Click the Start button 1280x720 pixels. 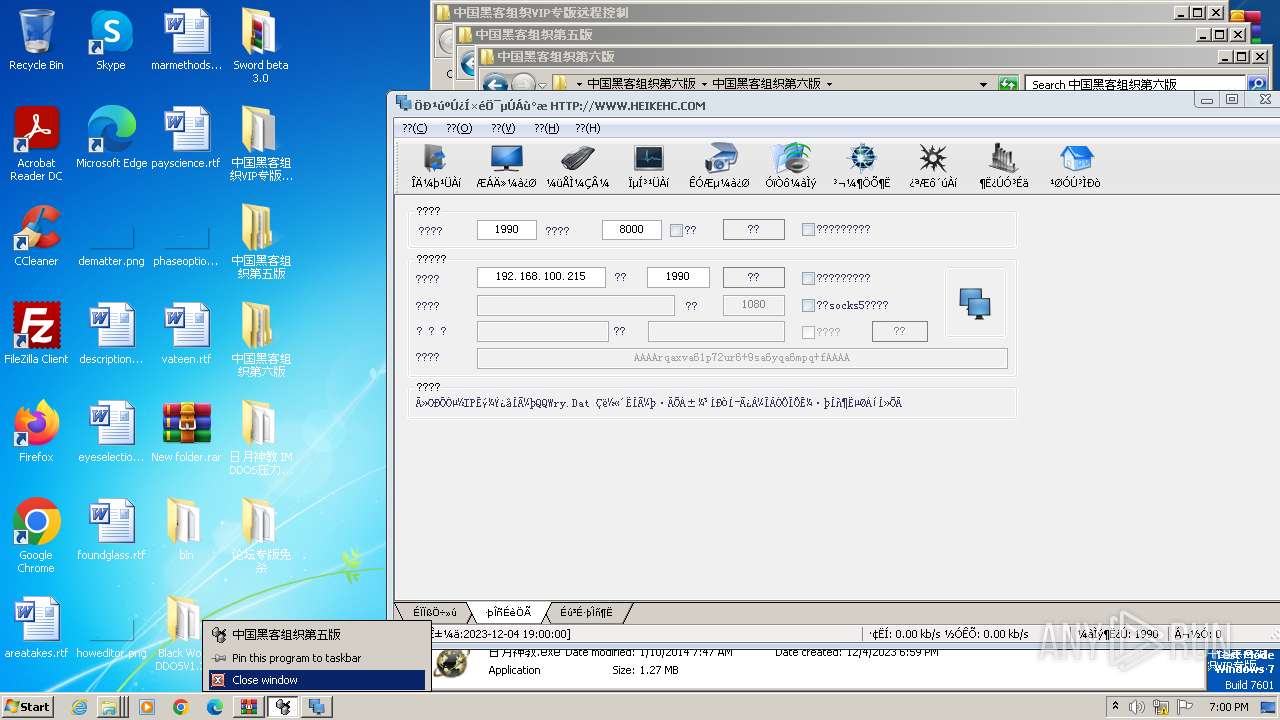[x=27, y=706]
